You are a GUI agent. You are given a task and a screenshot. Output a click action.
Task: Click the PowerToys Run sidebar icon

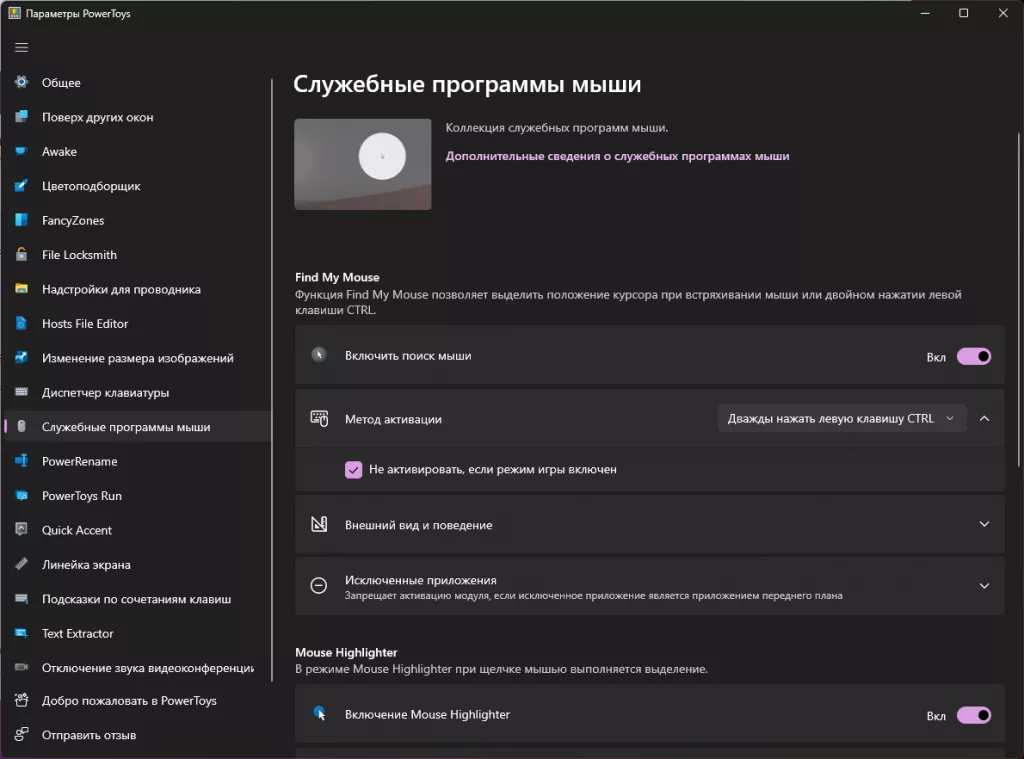tap(21, 496)
